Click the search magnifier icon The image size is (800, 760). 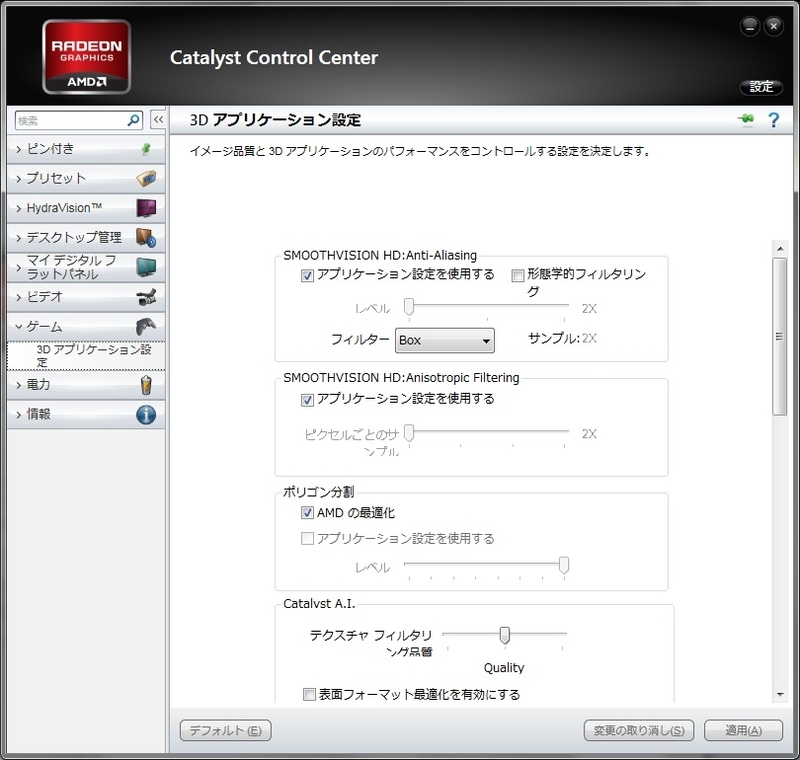(x=134, y=120)
